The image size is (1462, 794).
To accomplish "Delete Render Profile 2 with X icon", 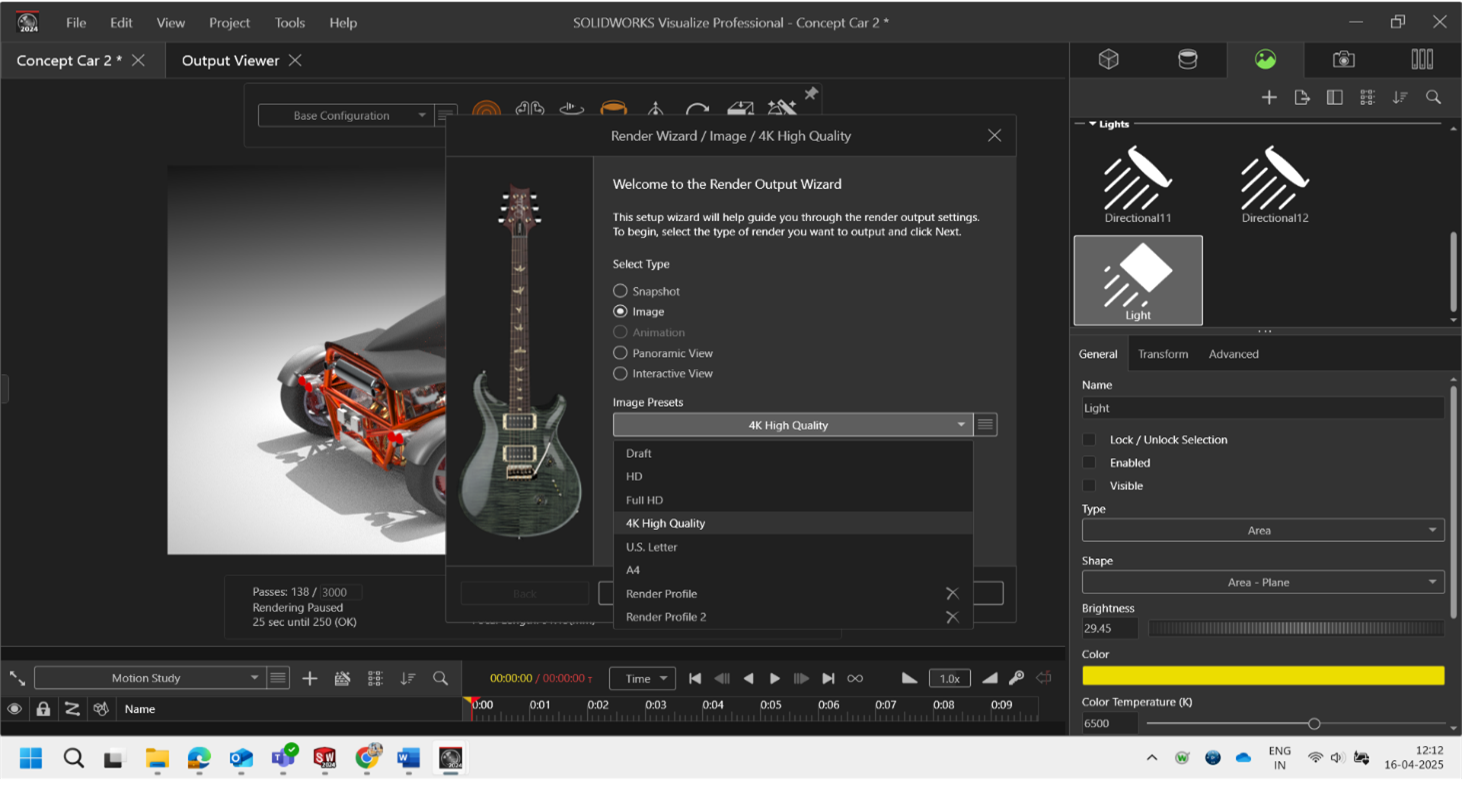I will pos(952,617).
